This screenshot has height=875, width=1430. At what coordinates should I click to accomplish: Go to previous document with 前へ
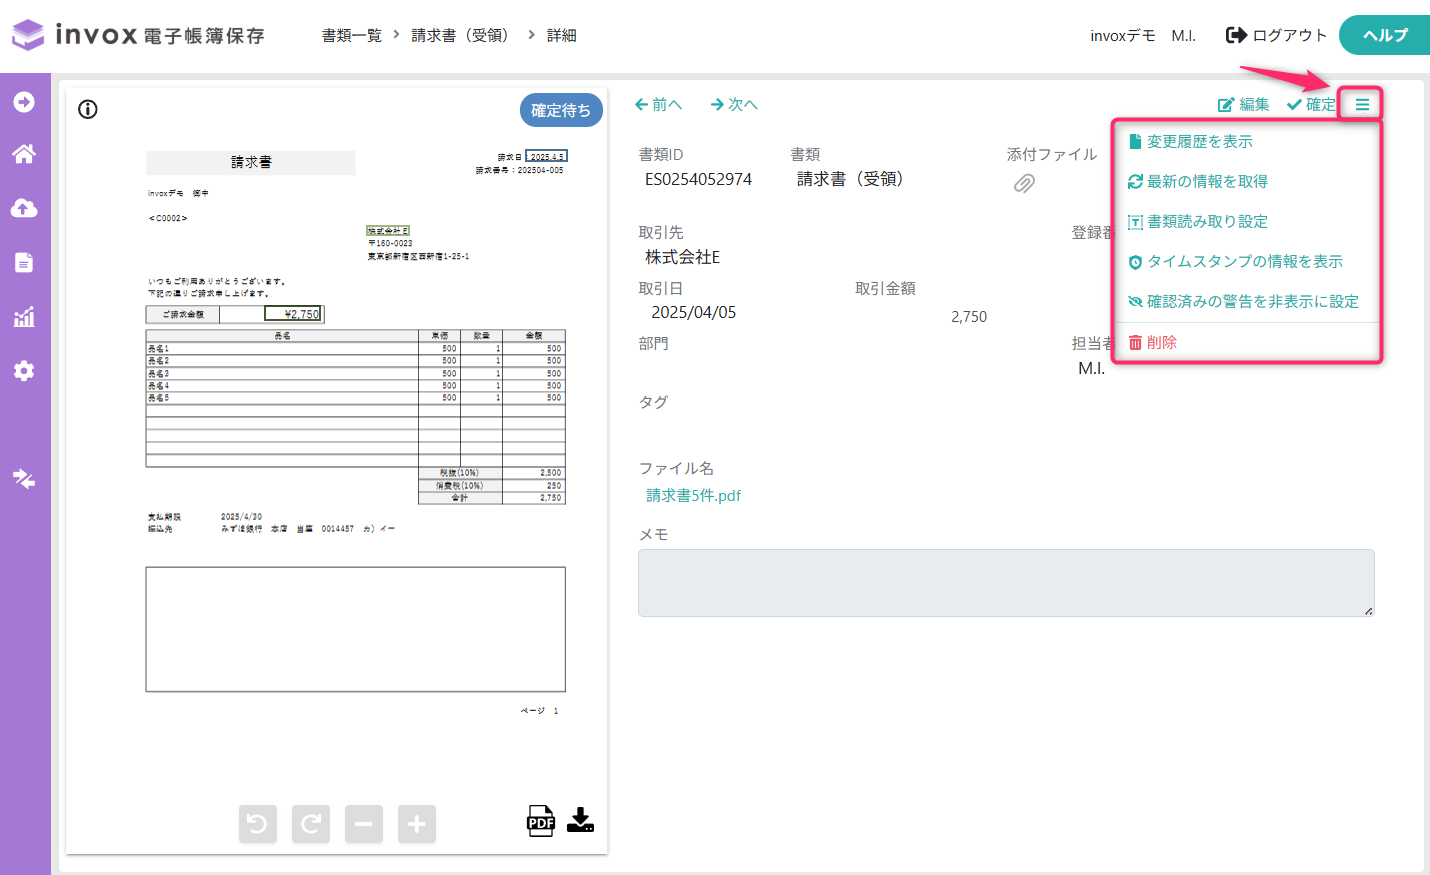658,104
